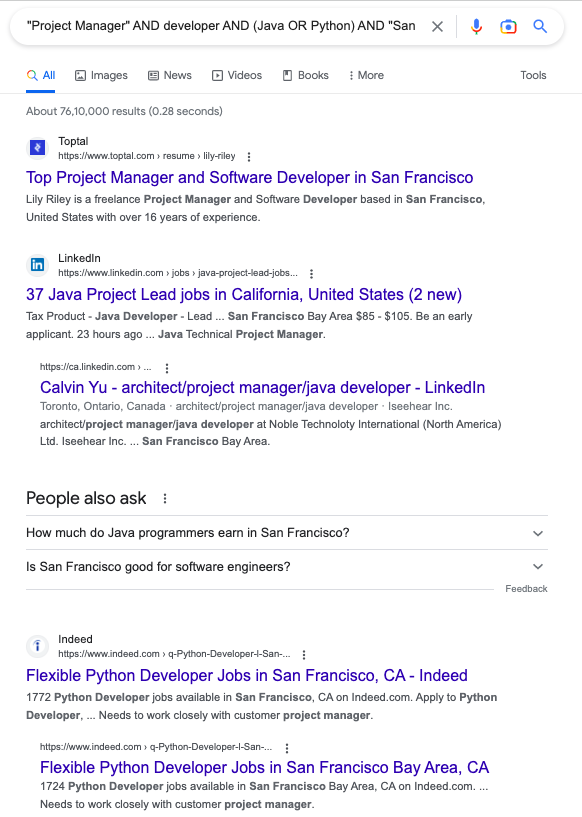Open Google Lens image search camera icon
This screenshot has width=582, height=817.
[508, 27]
